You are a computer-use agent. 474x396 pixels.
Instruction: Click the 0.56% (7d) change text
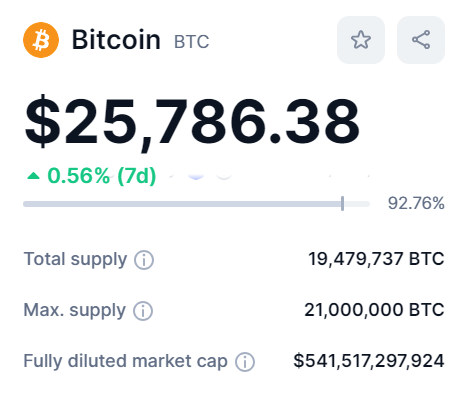click(102, 176)
